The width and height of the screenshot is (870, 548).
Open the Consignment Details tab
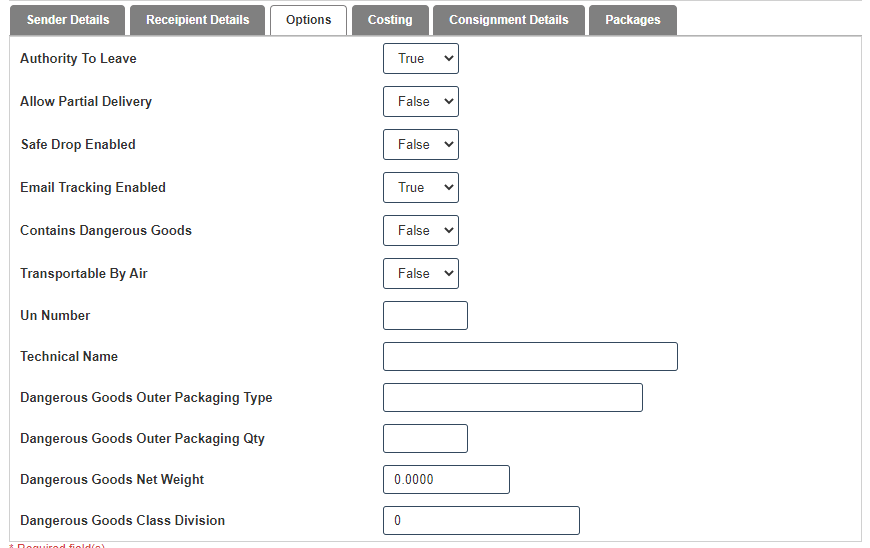pyautogui.click(x=508, y=20)
